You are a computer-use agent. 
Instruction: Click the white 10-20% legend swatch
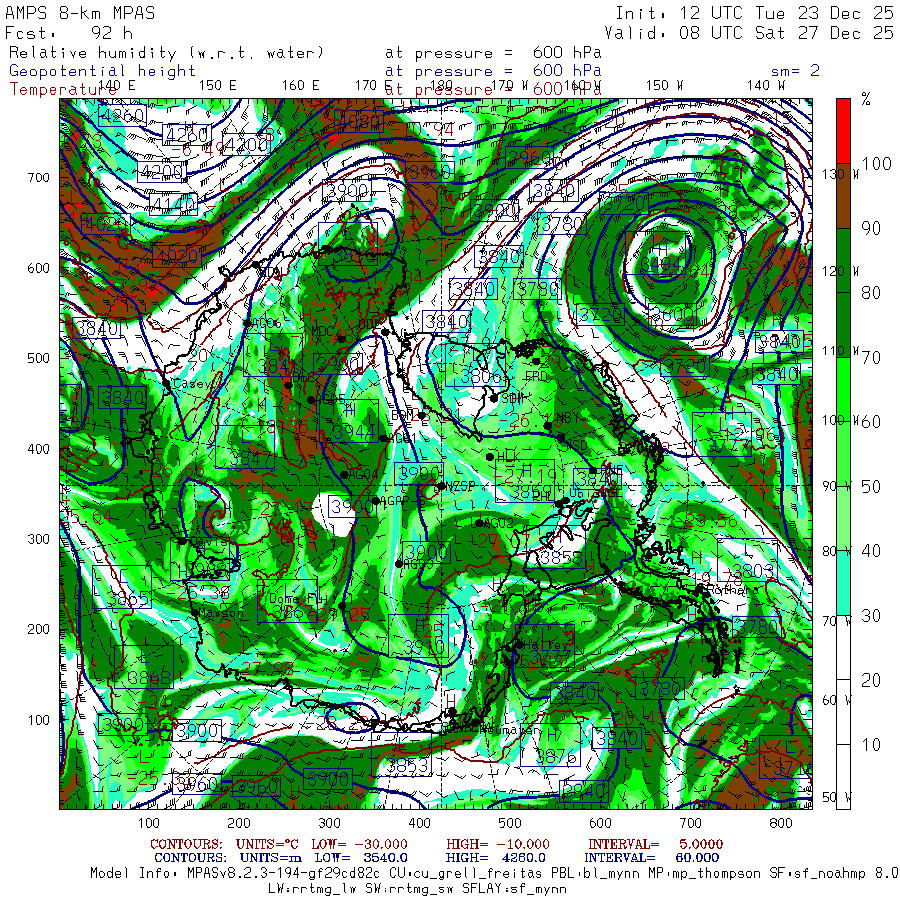(x=844, y=711)
